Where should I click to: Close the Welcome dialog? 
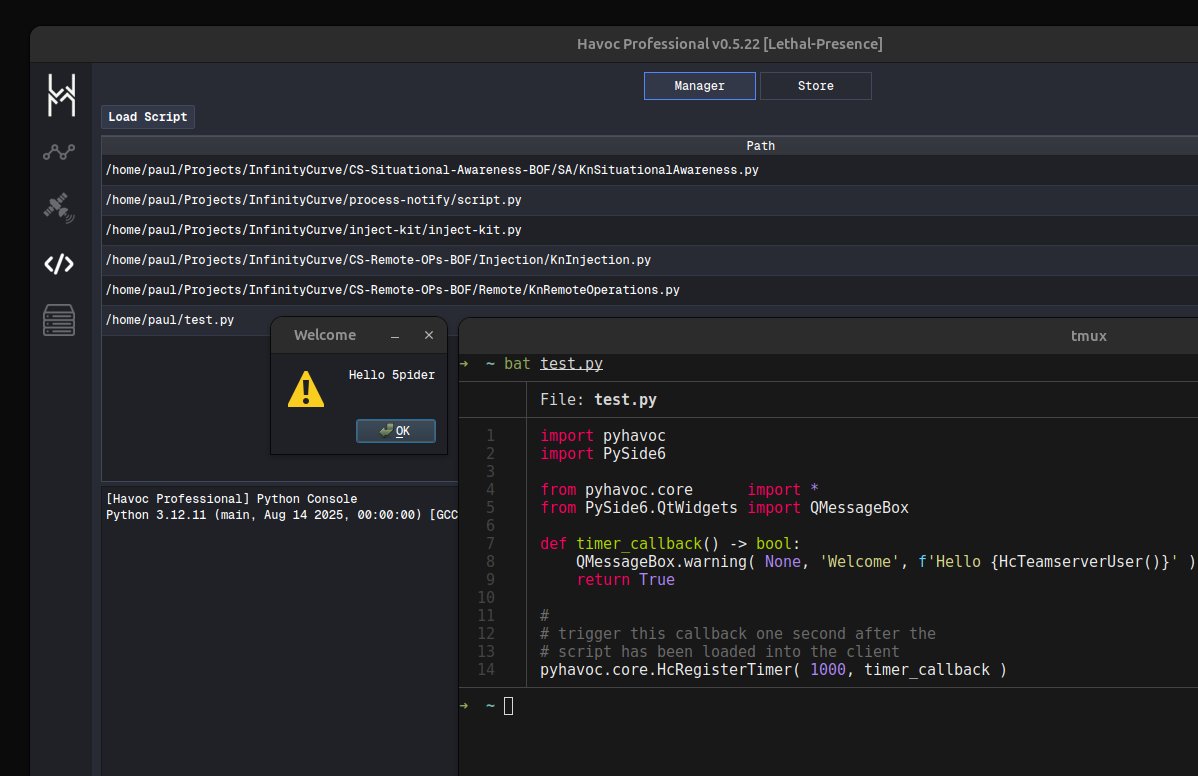(429, 335)
